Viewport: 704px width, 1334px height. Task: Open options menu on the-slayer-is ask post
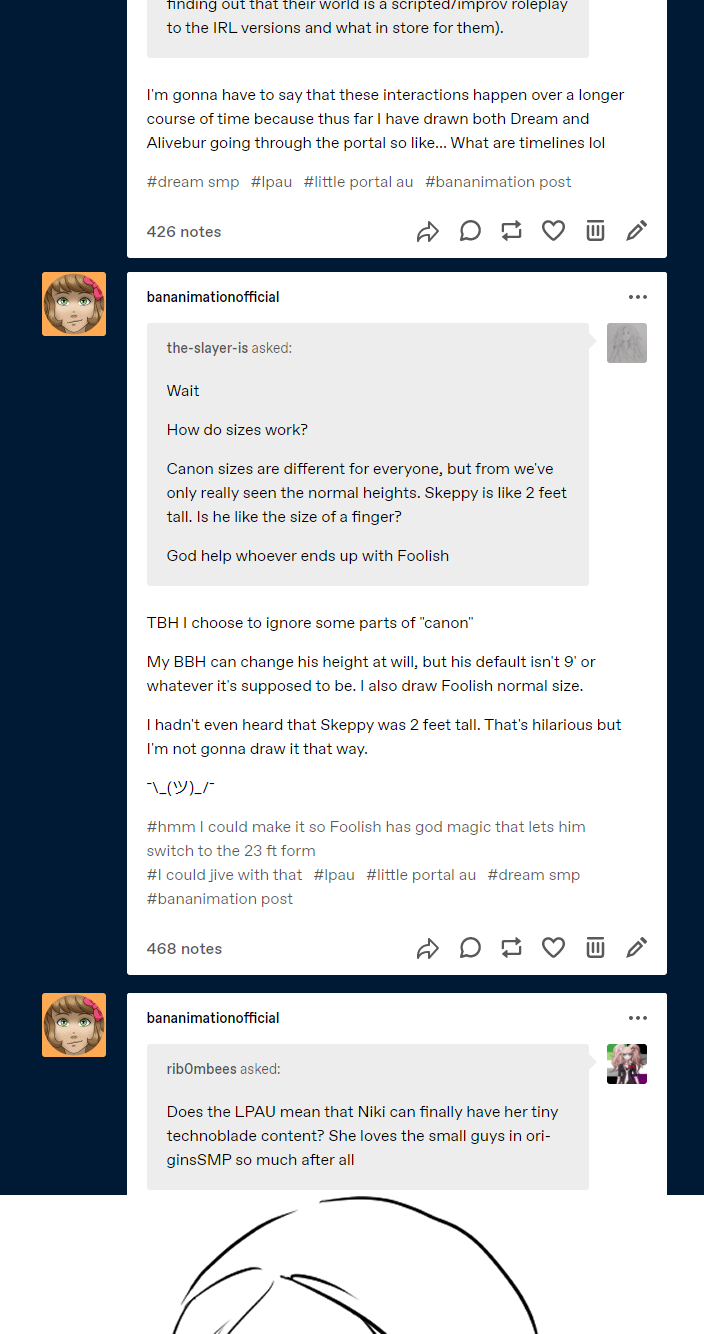(x=638, y=297)
